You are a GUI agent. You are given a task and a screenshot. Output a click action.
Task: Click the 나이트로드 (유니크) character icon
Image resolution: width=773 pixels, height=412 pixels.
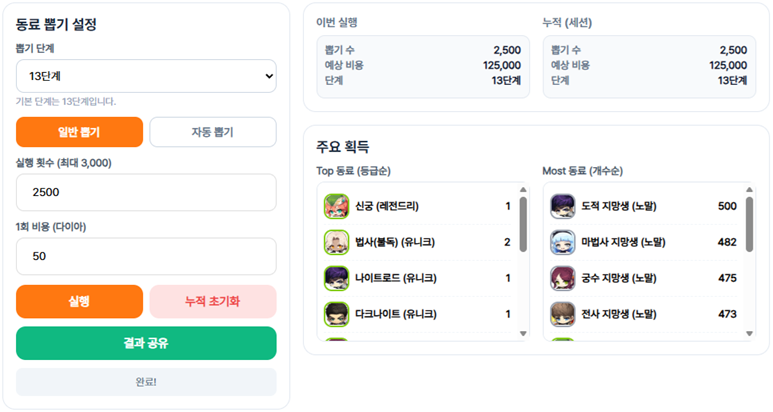tap(336, 278)
